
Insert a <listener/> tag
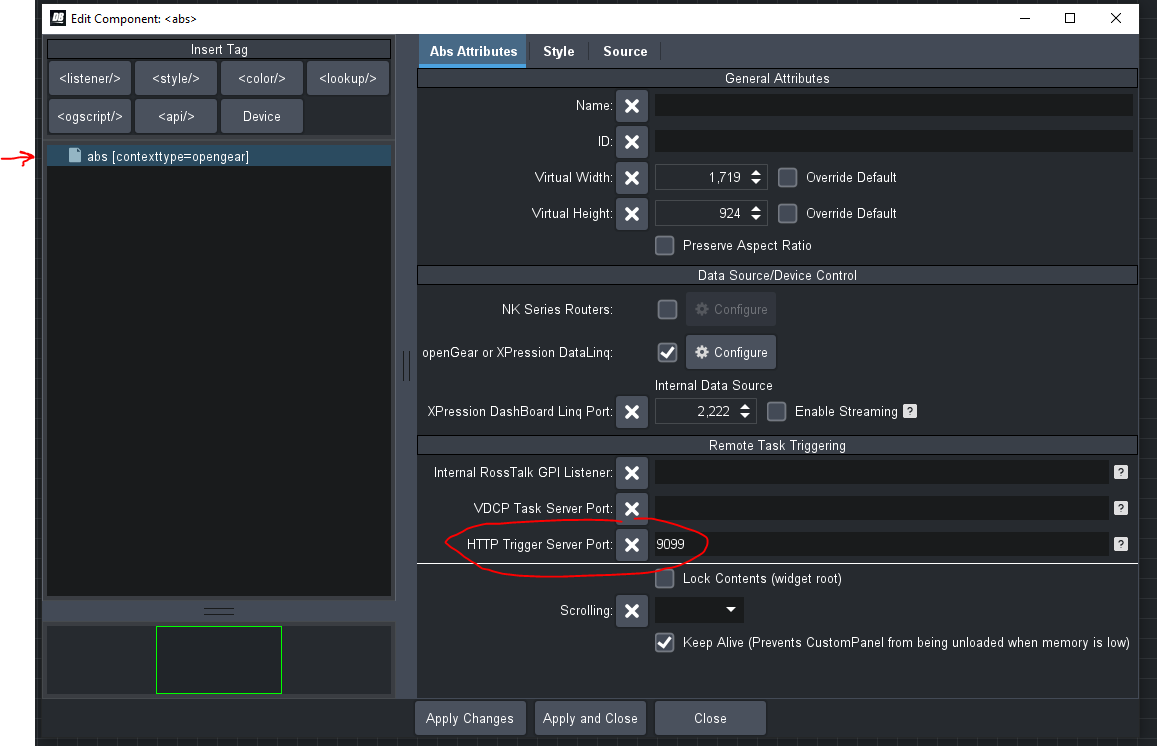pos(90,78)
